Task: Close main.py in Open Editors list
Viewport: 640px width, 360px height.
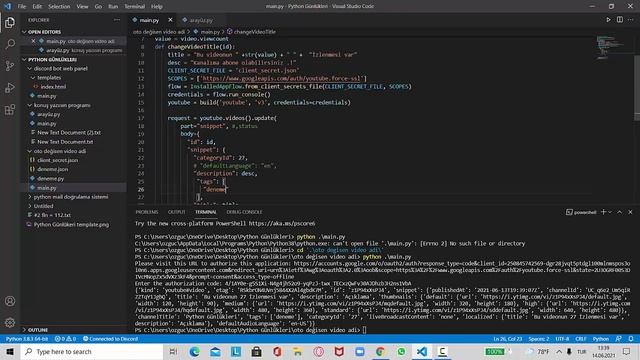Action: 33,41
